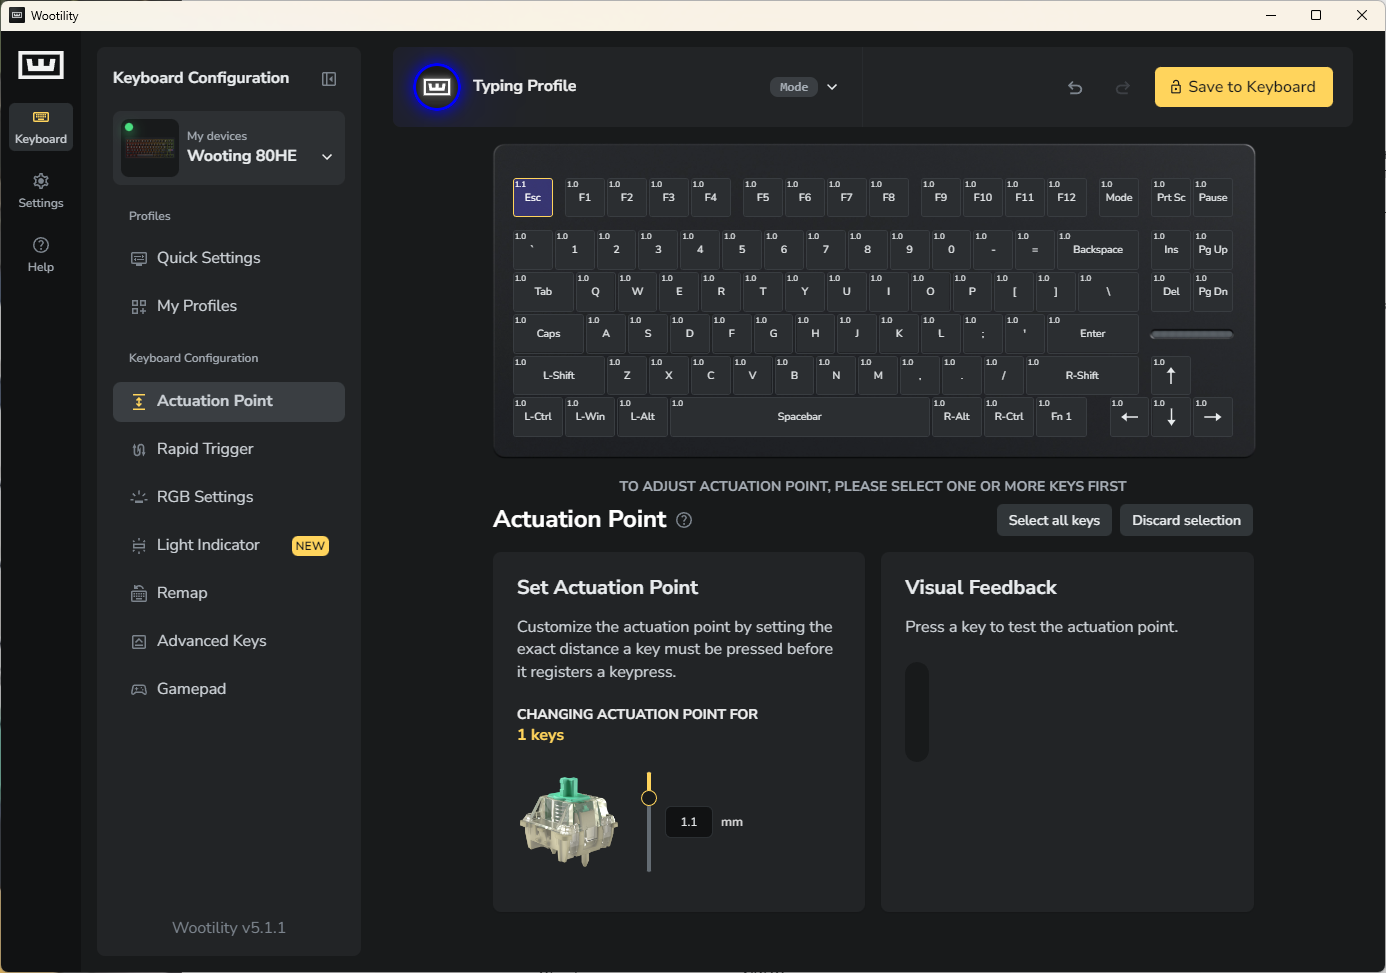Expand the Wooting 80HE device dropdown
Viewport: 1386px width, 973px height.
coord(327,157)
